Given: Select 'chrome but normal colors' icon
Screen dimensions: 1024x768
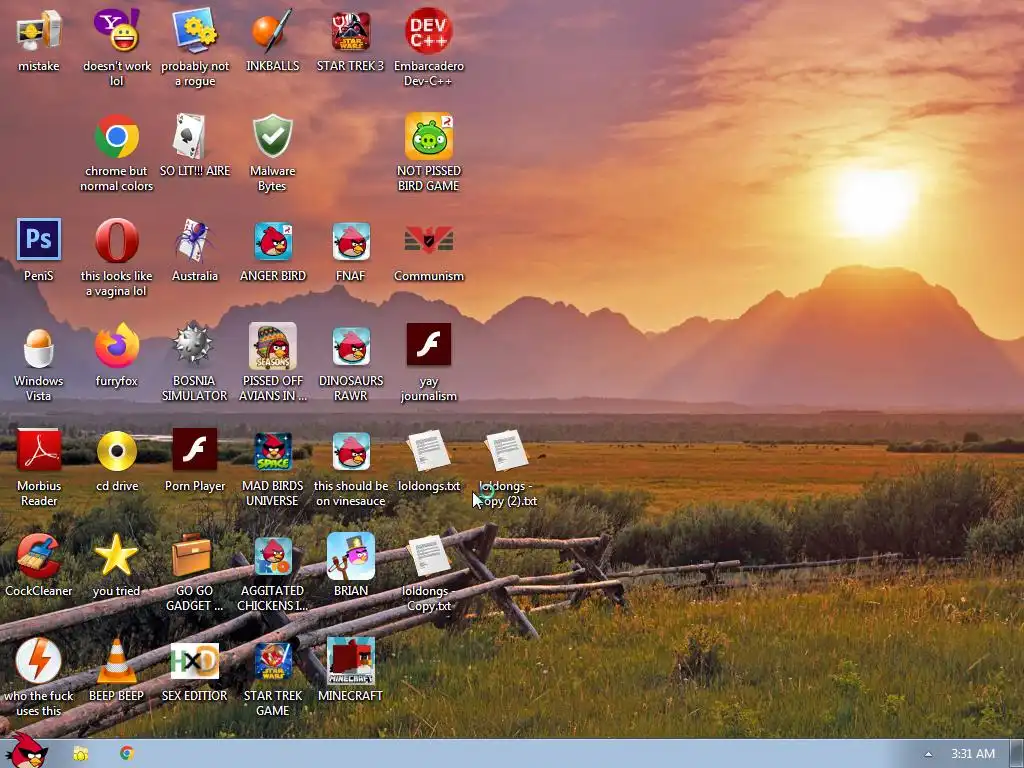Looking at the screenshot, I should 116,136.
